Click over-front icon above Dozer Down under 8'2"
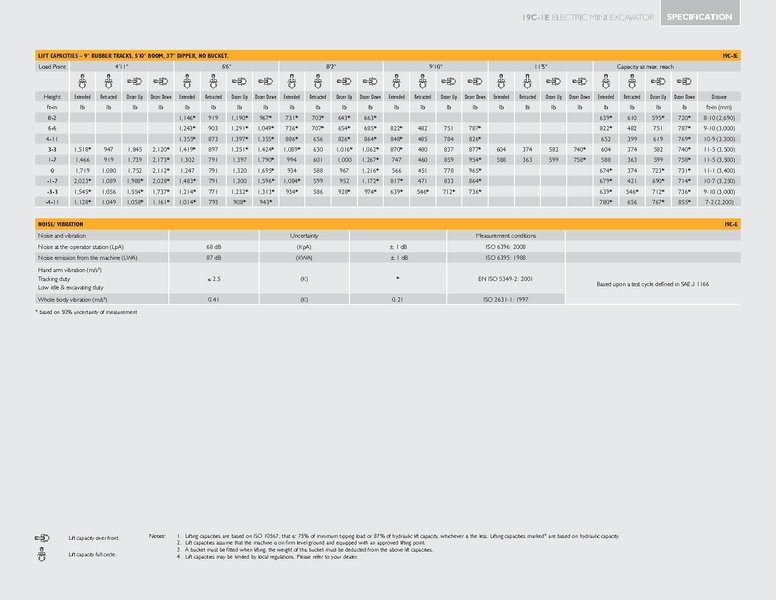The image size is (776, 600). (370, 81)
